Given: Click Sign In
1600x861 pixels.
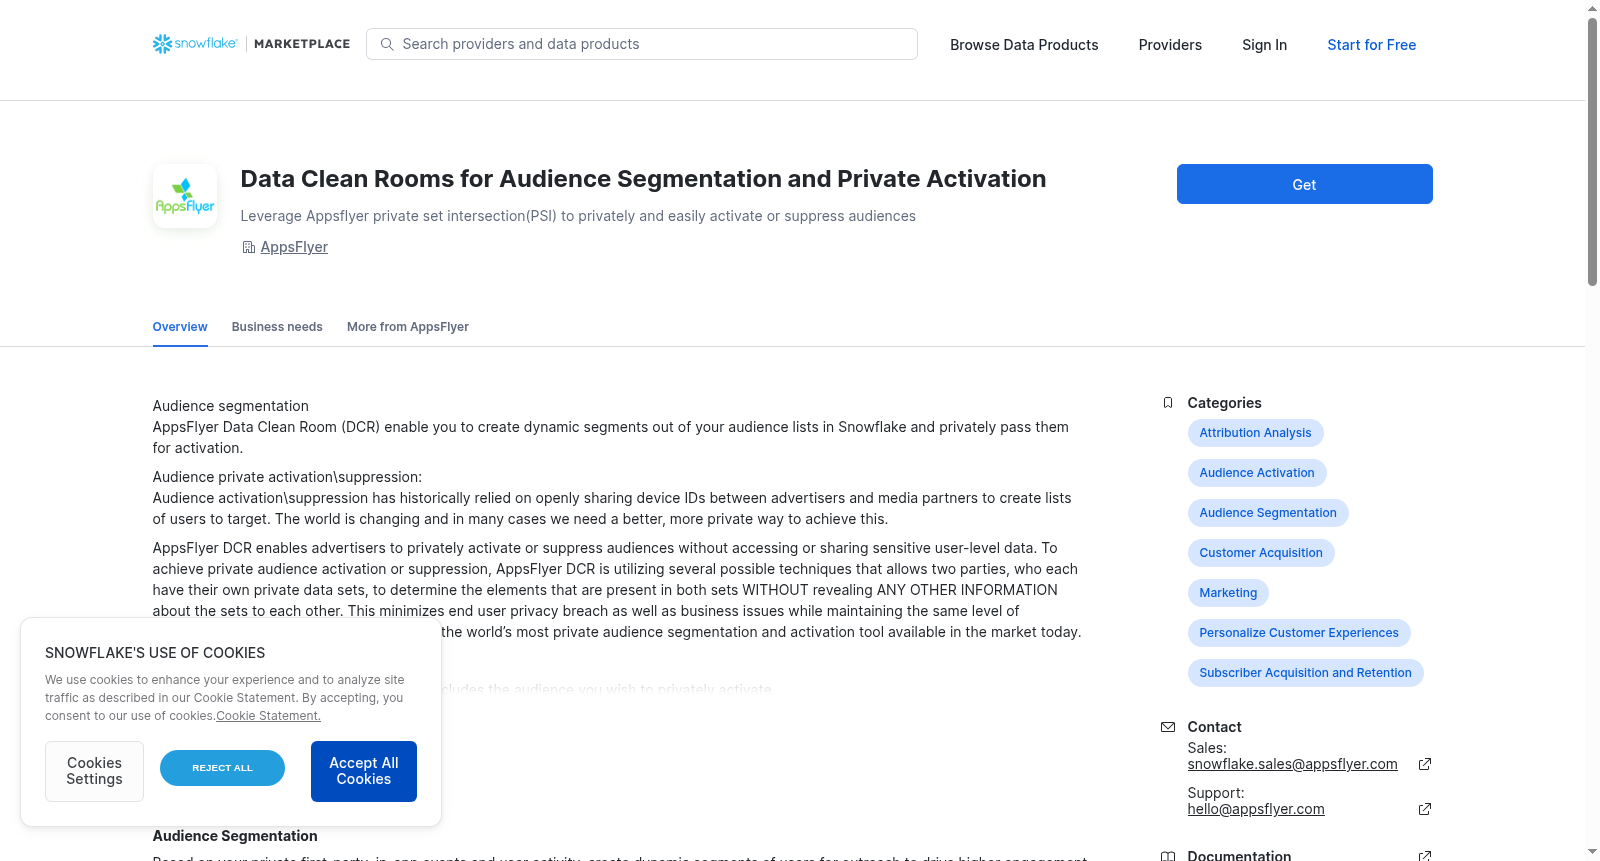Looking at the screenshot, I should 1264,45.
